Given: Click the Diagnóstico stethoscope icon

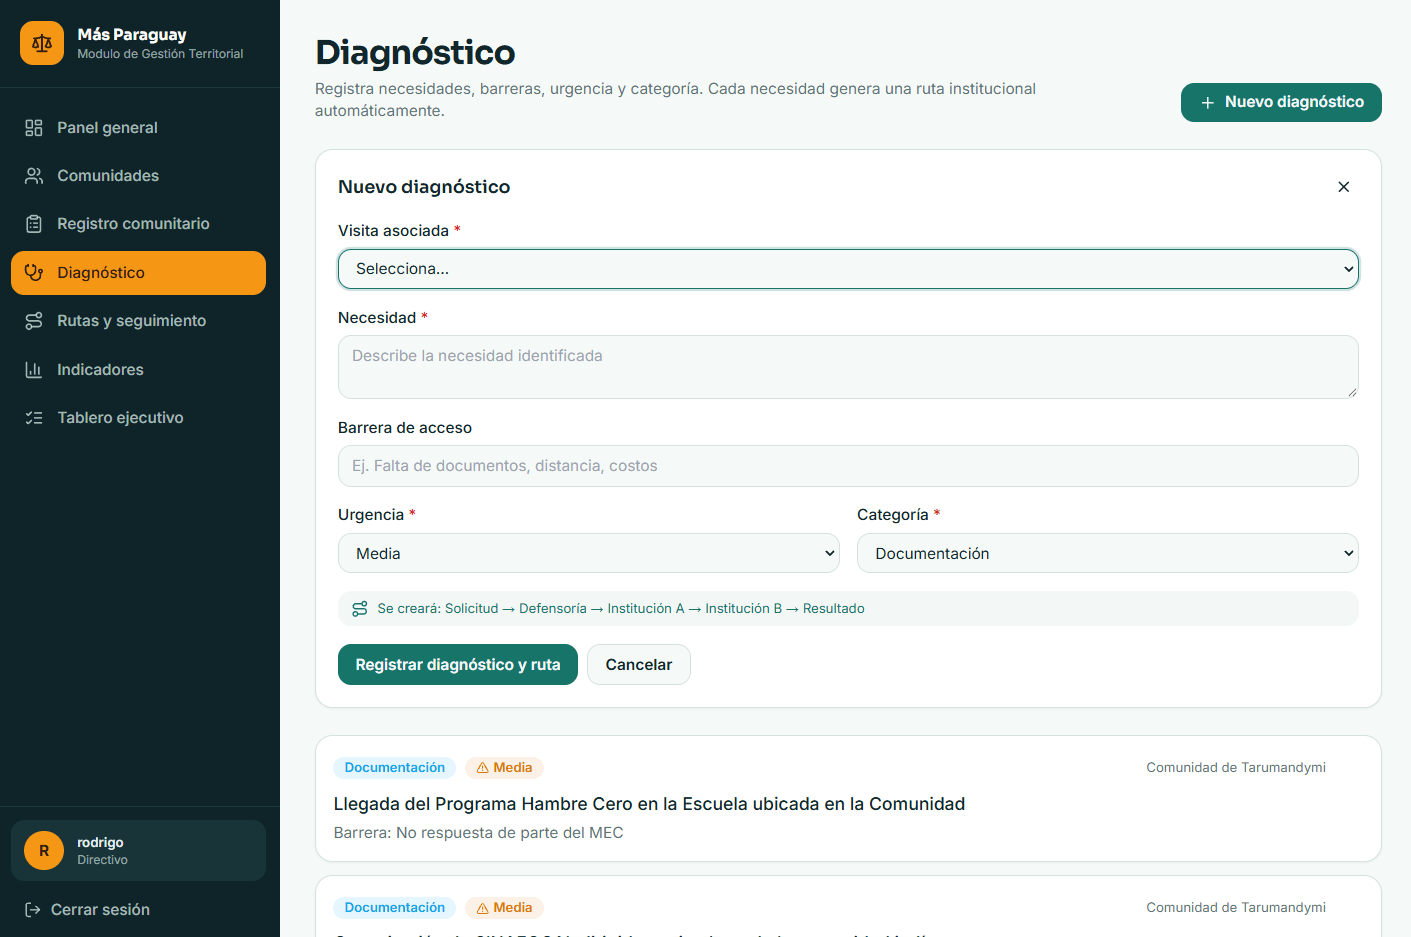Looking at the screenshot, I should tap(34, 273).
